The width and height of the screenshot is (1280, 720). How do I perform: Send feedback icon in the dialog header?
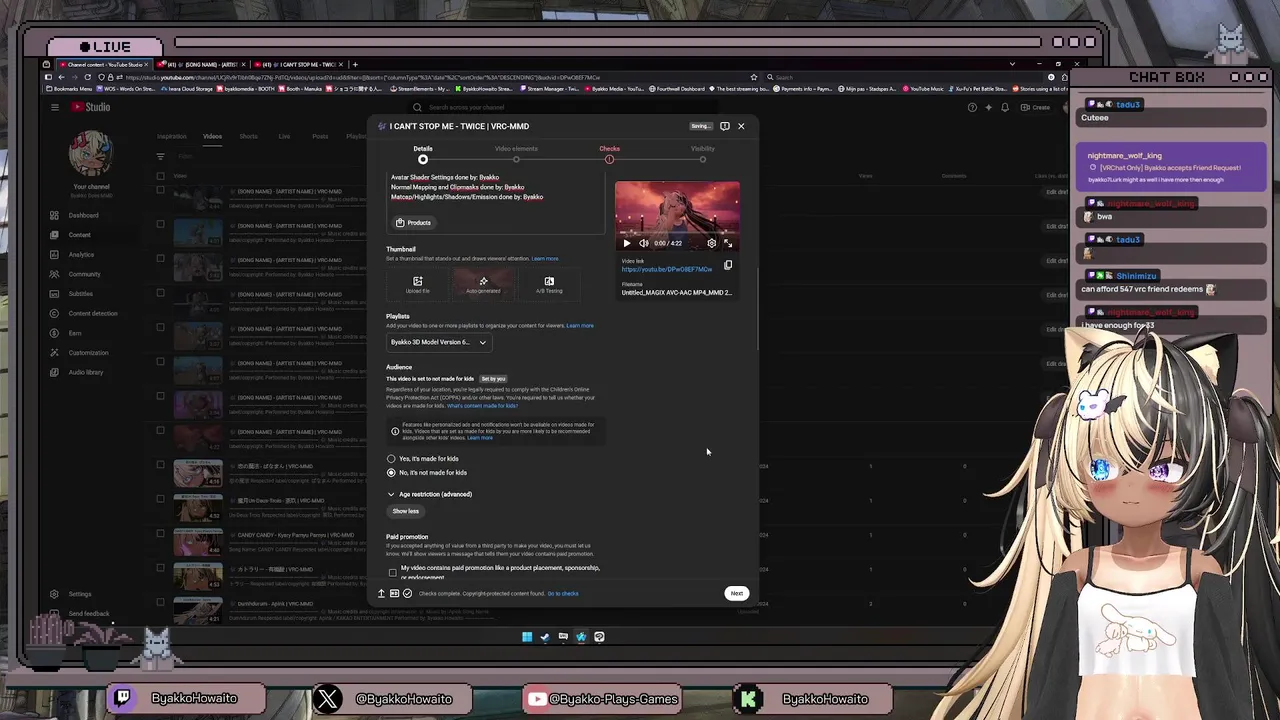[x=725, y=126]
